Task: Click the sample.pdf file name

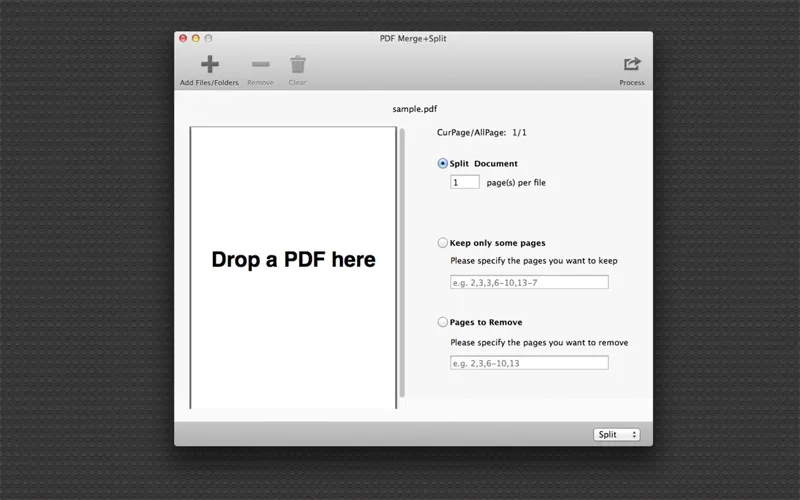Action: coord(415,109)
